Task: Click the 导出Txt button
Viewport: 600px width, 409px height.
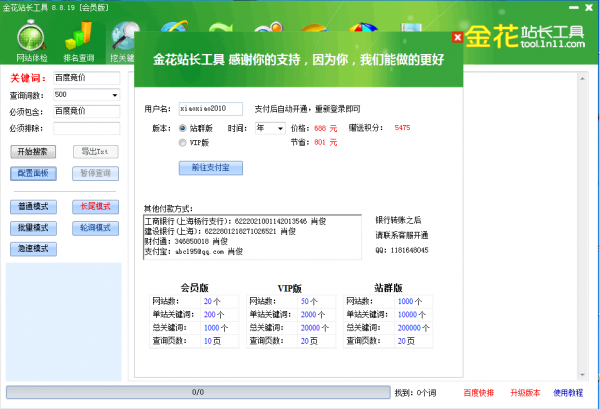Action: [x=96, y=152]
